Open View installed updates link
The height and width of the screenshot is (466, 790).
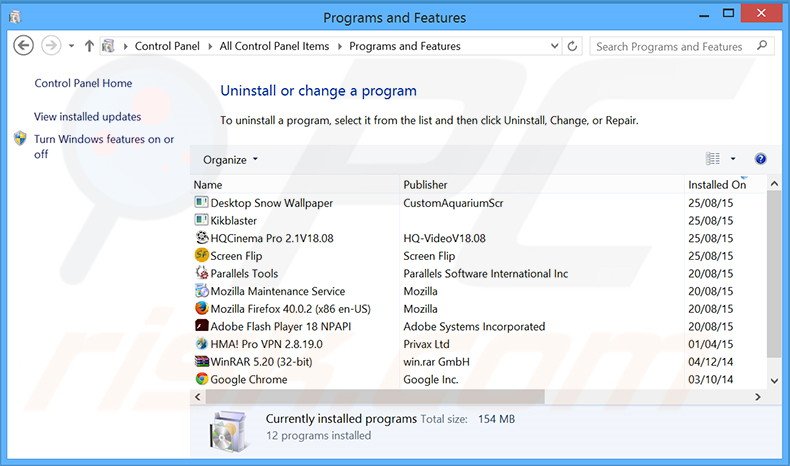(x=88, y=116)
